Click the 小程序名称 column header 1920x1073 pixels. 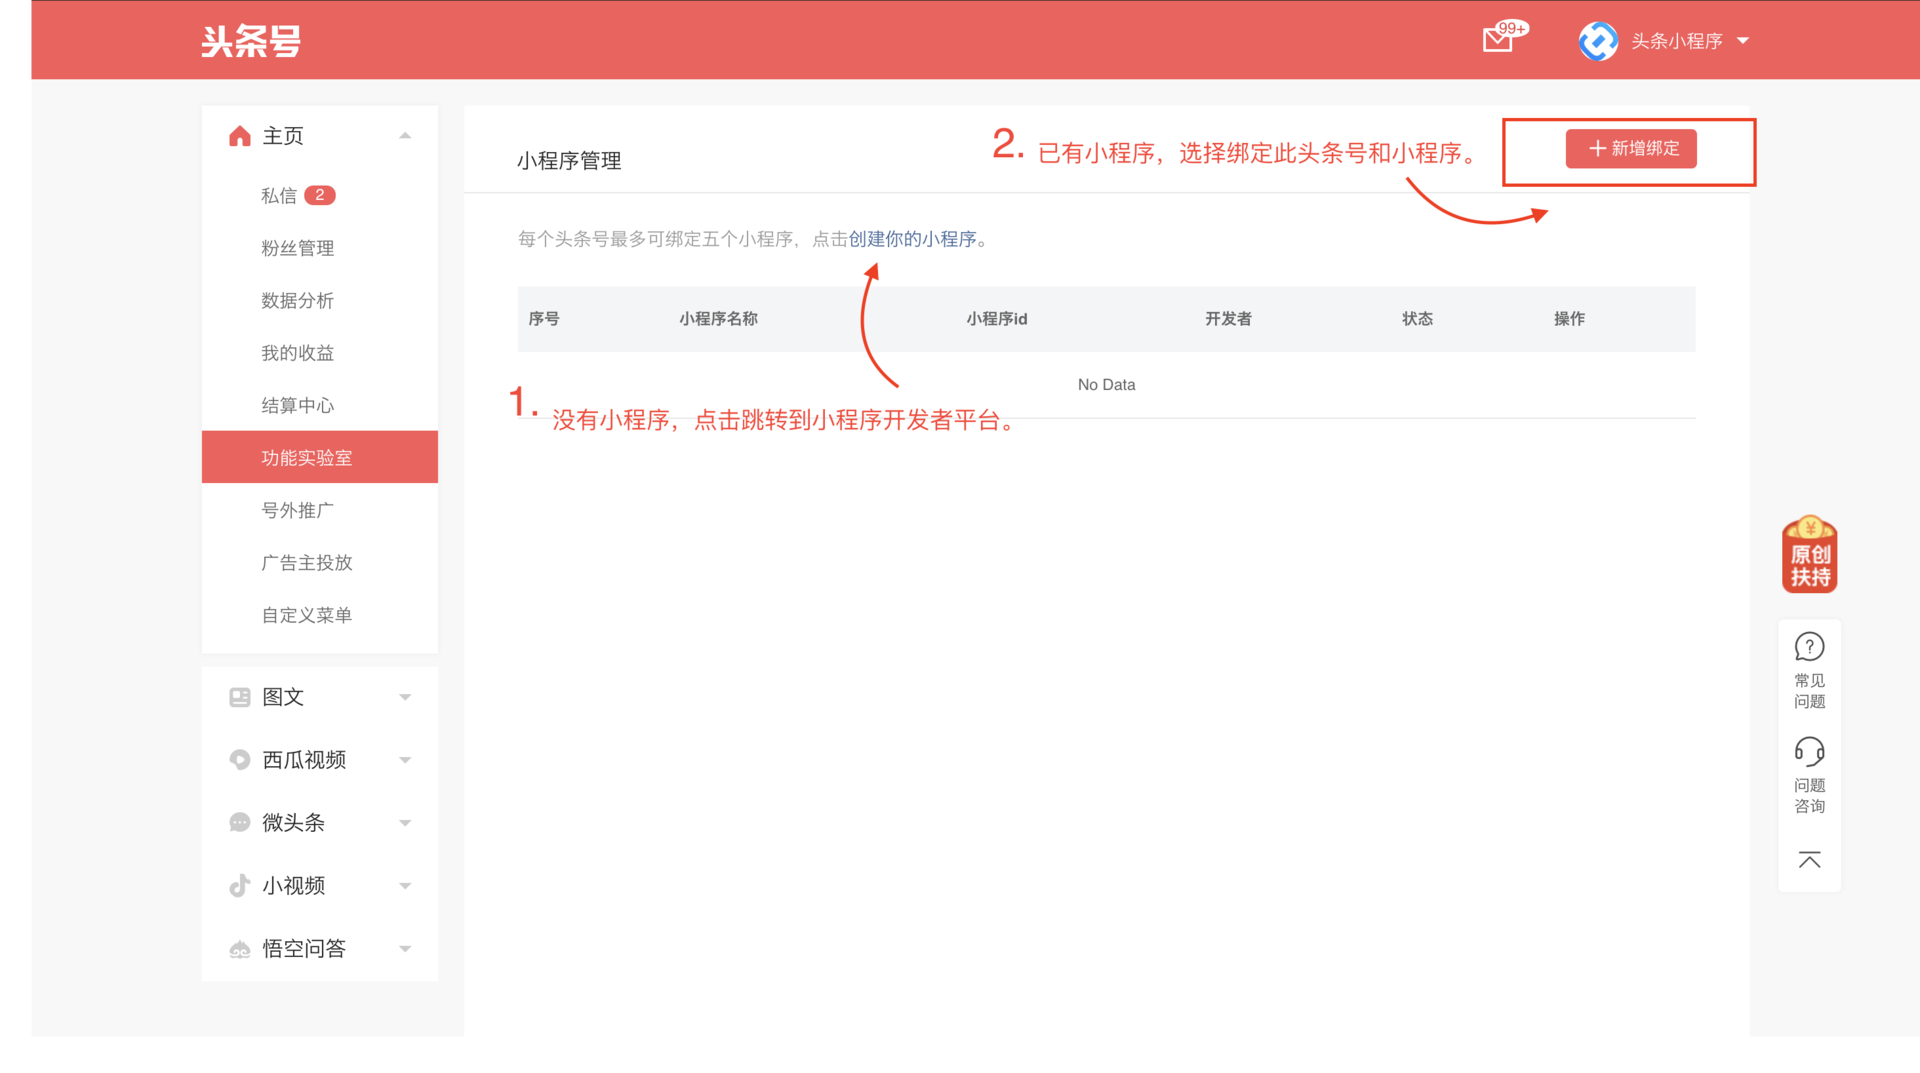[718, 319]
